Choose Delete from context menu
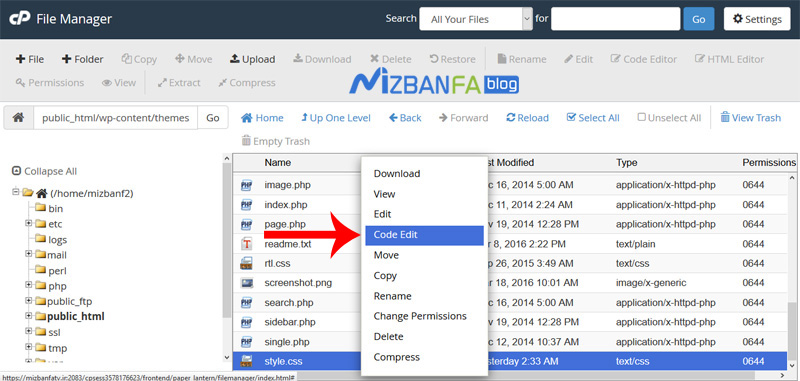The image size is (800, 381). (424, 337)
